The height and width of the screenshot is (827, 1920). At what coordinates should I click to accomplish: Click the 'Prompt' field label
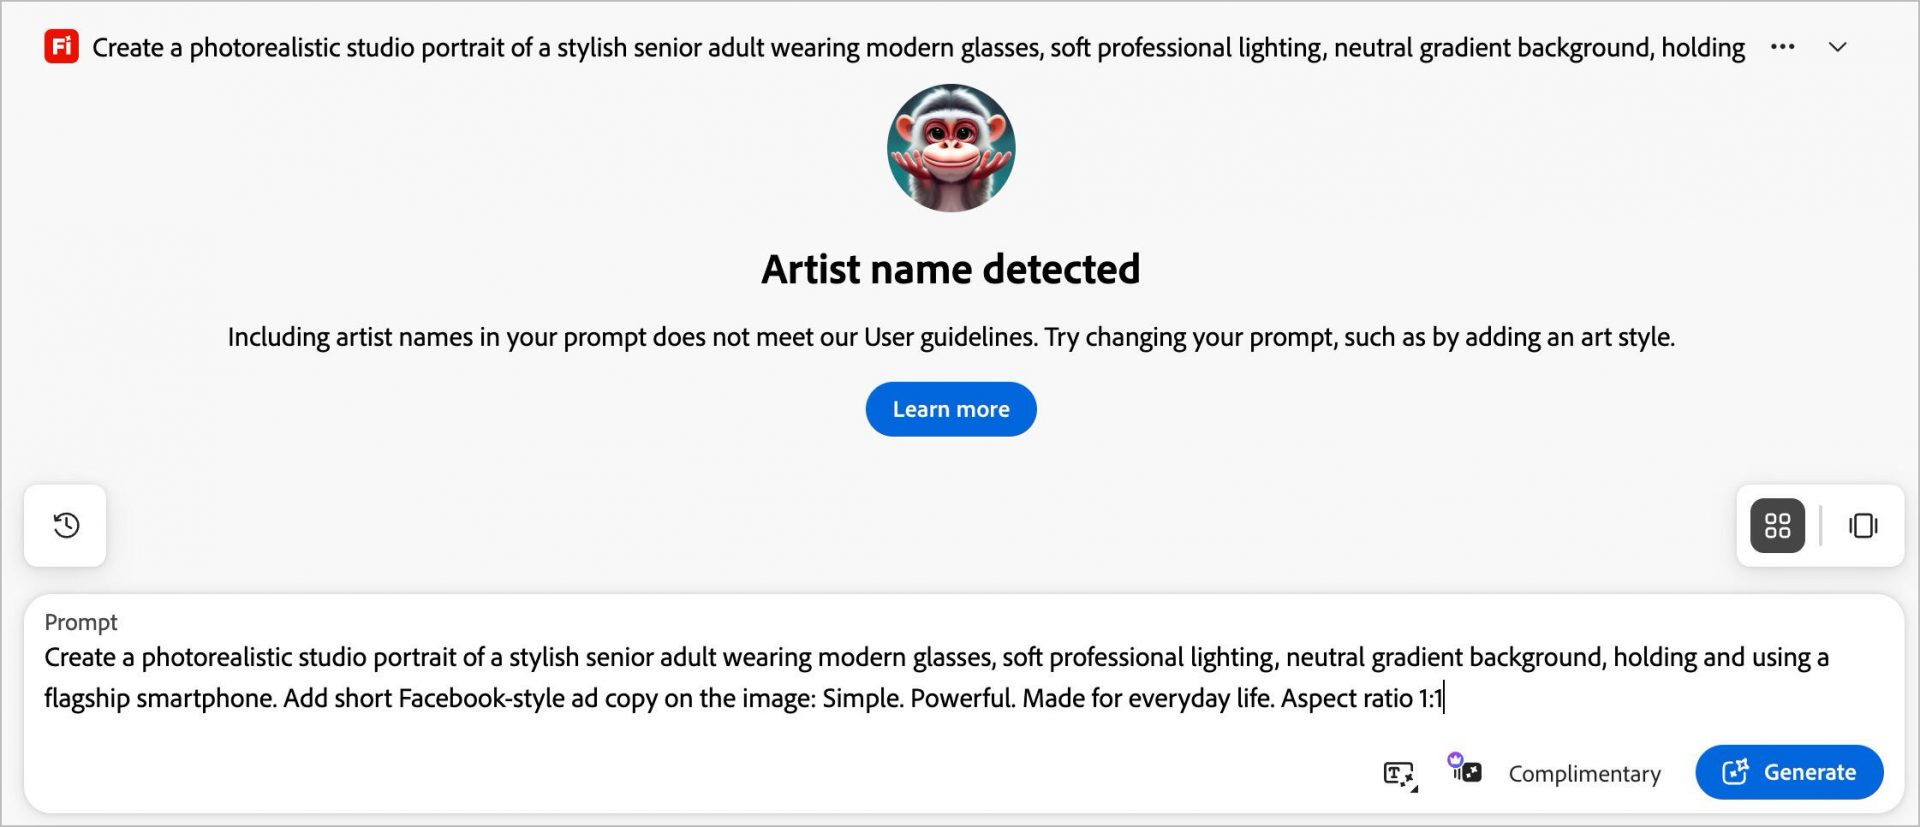81,622
